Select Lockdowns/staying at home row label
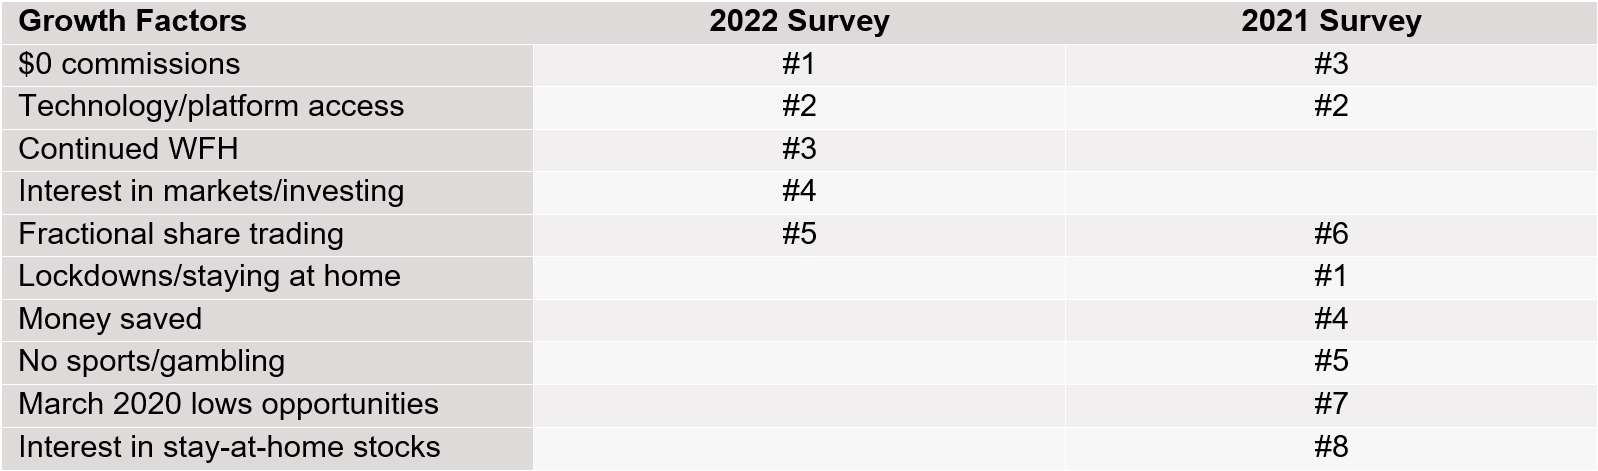The width and height of the screenshot is (1598, 471). coord(209,276)
